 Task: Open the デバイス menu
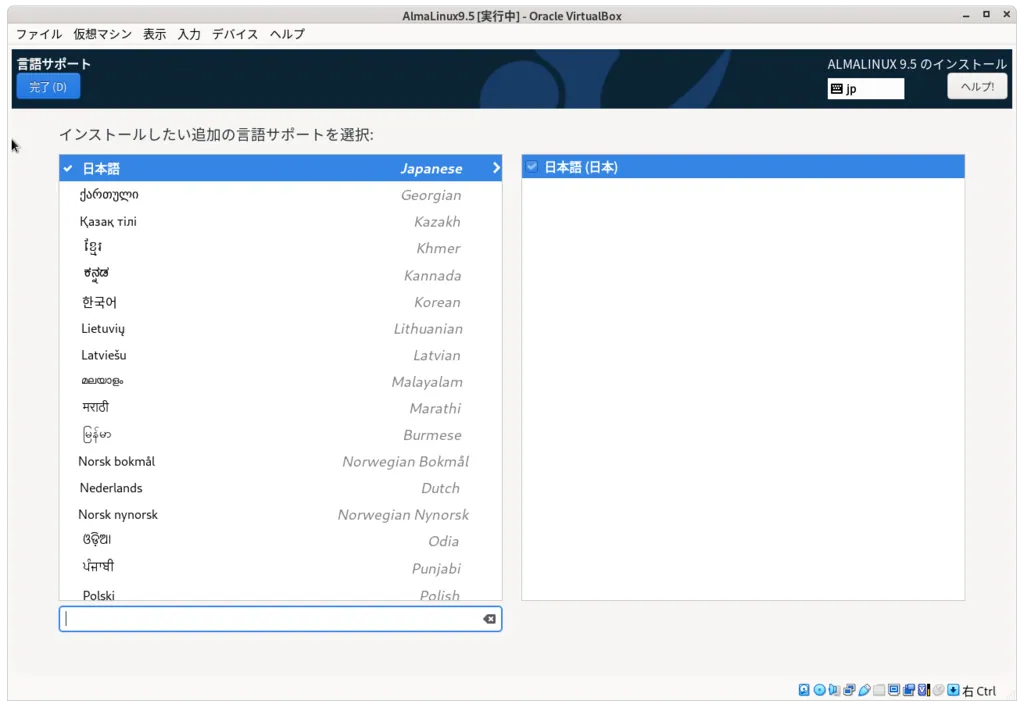point(235,34)
